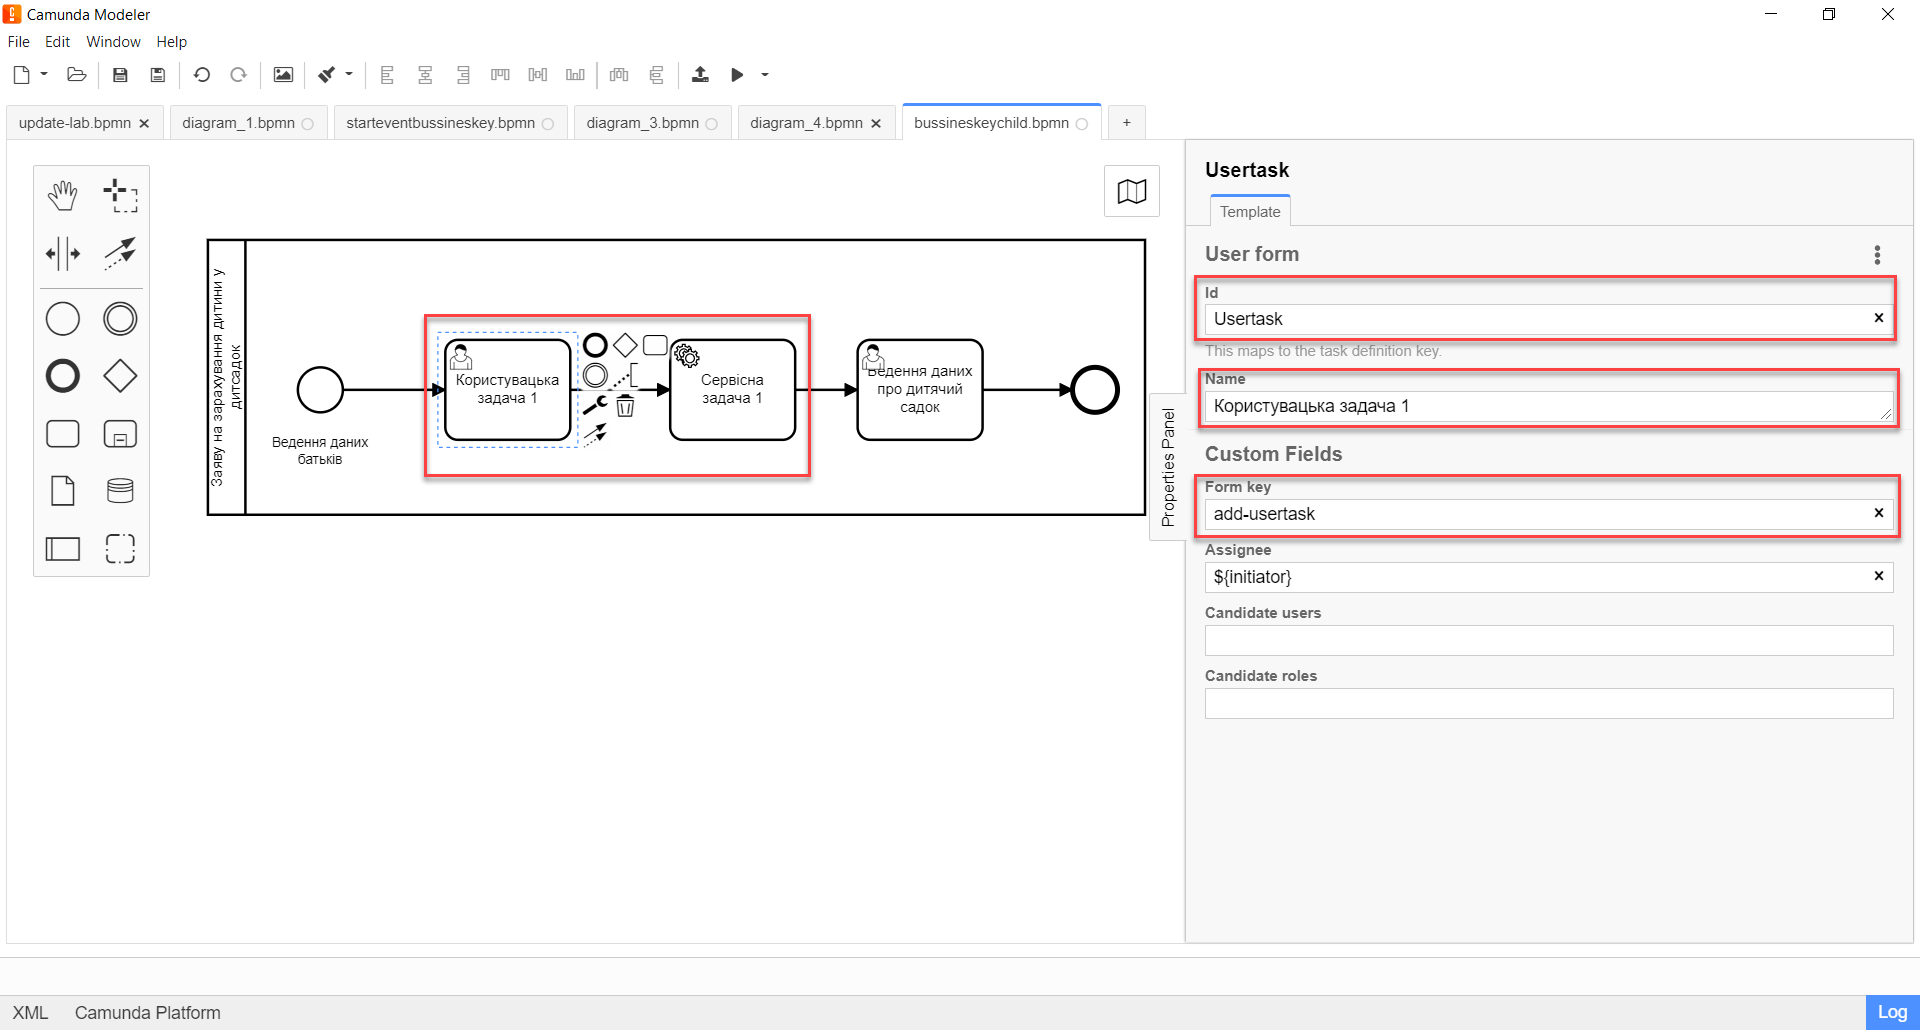Redo the last action
Viewport: 1920px width, 1030px height.
click(x=238, y=75)
